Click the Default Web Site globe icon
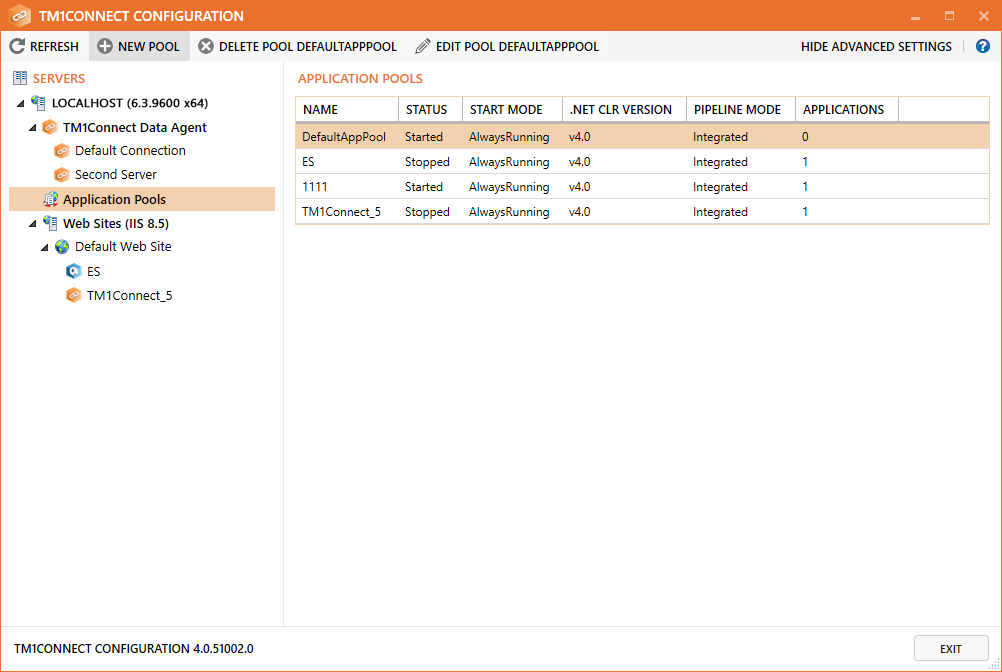This screenshot has width=1002, height=672. tap(62, 247)
